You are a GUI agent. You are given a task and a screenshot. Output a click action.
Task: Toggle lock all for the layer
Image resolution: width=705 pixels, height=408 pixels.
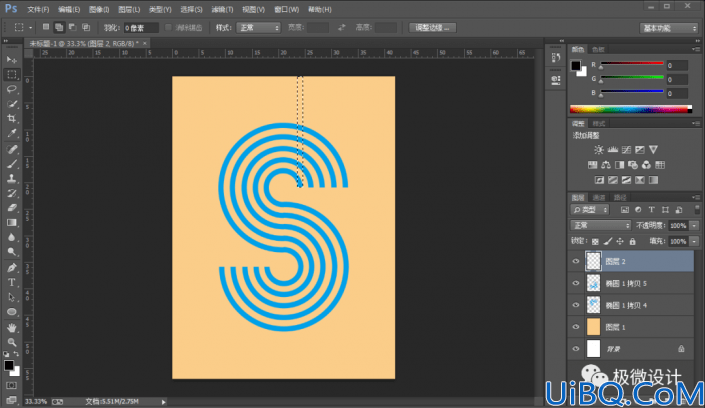(633, 242)
